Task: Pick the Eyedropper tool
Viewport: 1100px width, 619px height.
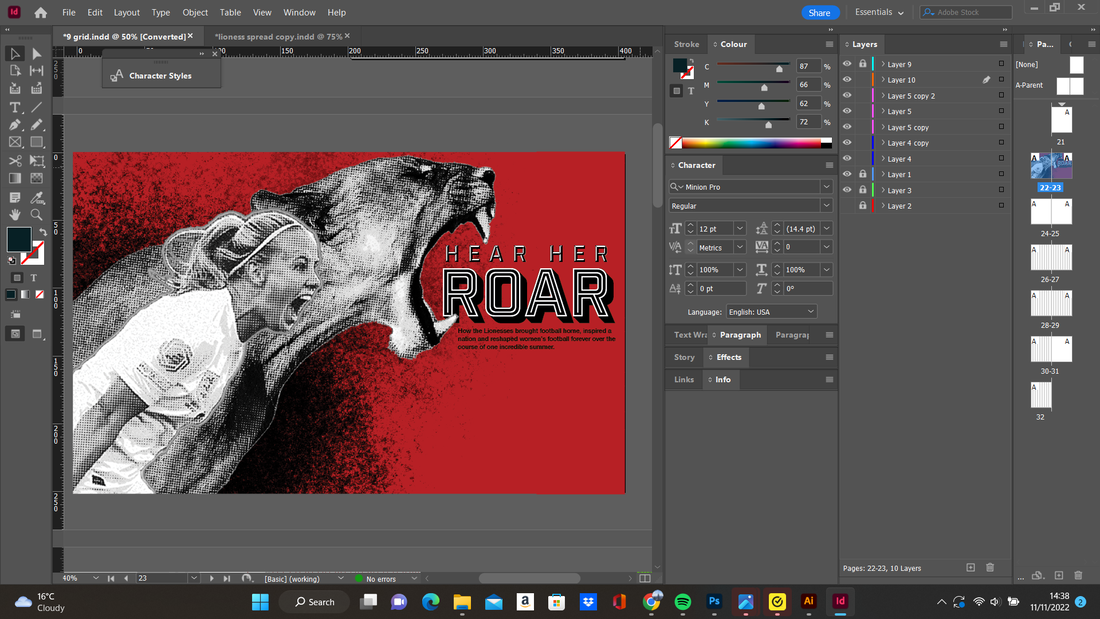Action: 36,197
